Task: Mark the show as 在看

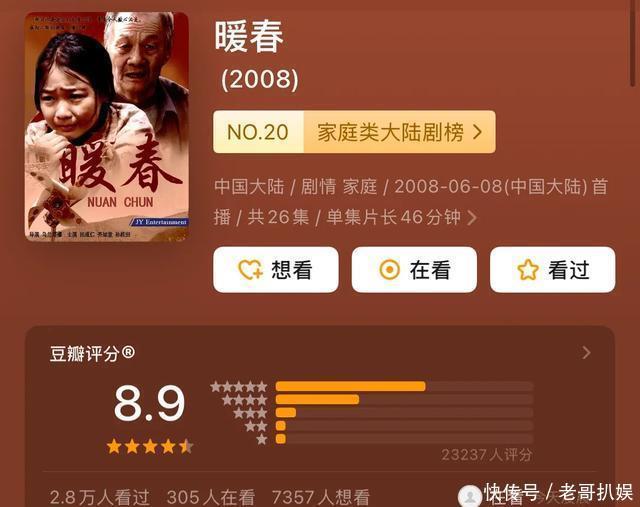Action: [414, 270]
